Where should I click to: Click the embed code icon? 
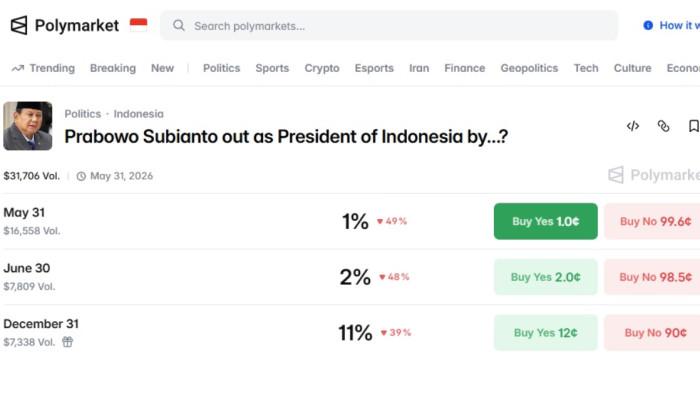tap(633, 126)
